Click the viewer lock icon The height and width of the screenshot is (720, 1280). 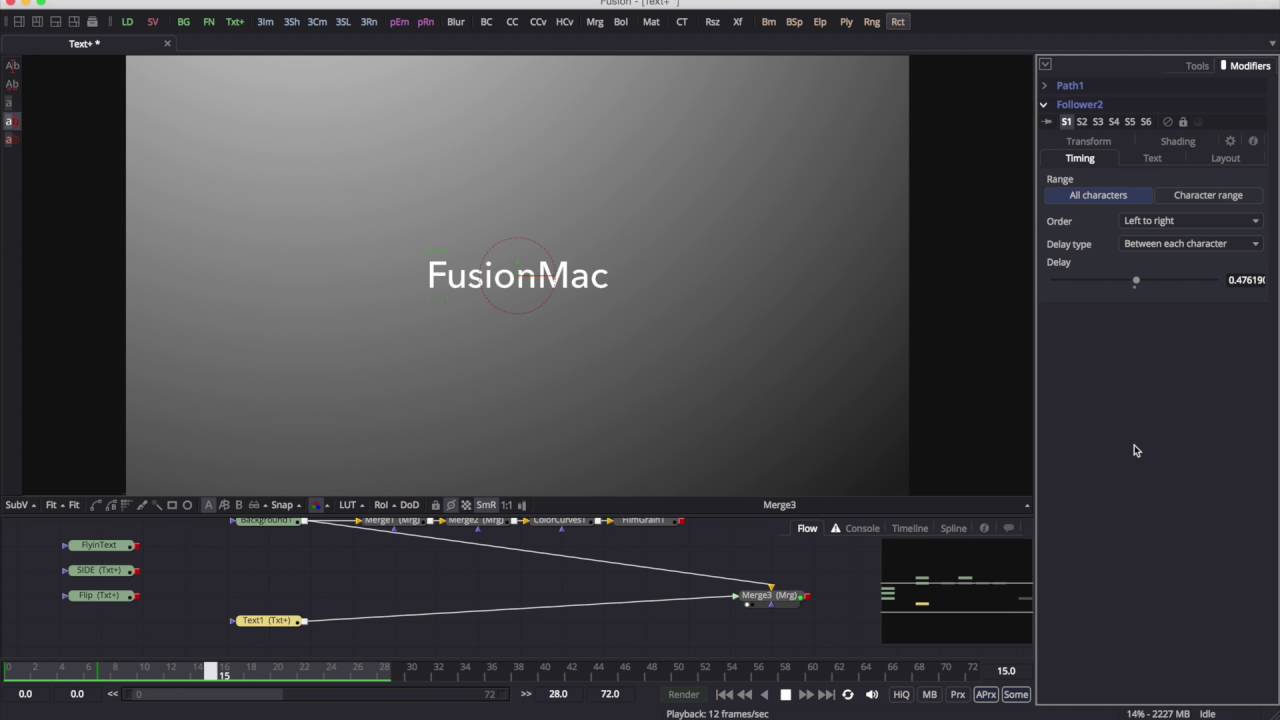pyautogui.click(x=435, y=505)
